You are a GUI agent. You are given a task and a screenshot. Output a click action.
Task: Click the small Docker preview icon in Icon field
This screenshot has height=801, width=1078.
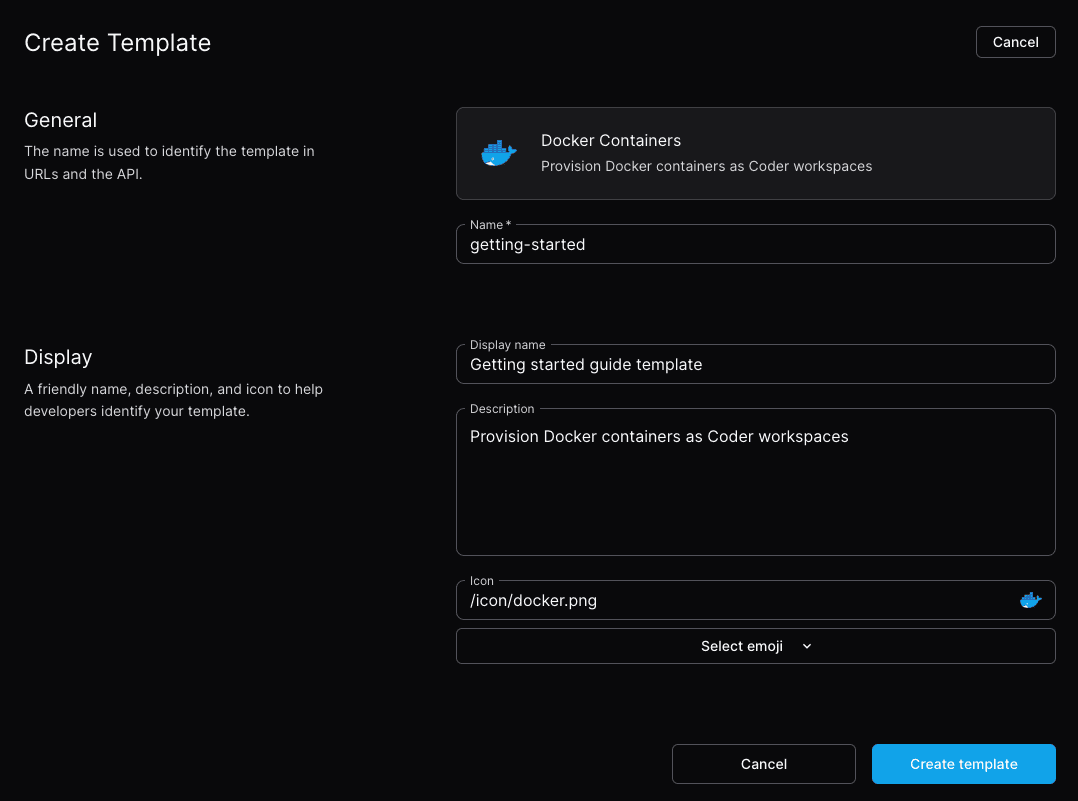[x=1030, y=600]
